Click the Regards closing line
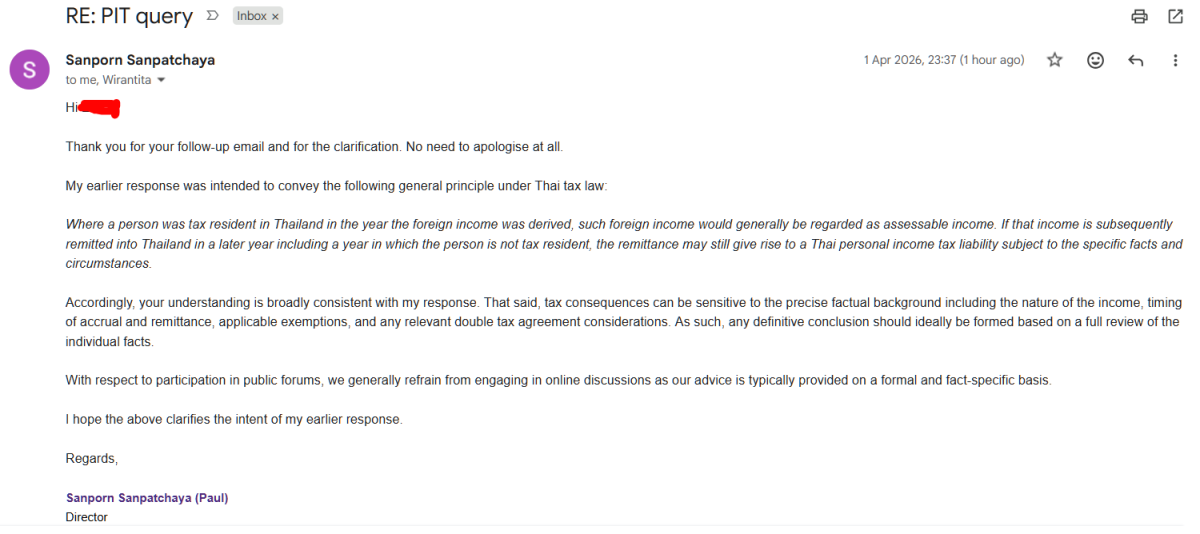Viewport: 1200px width, 534px height. [92, 459]
